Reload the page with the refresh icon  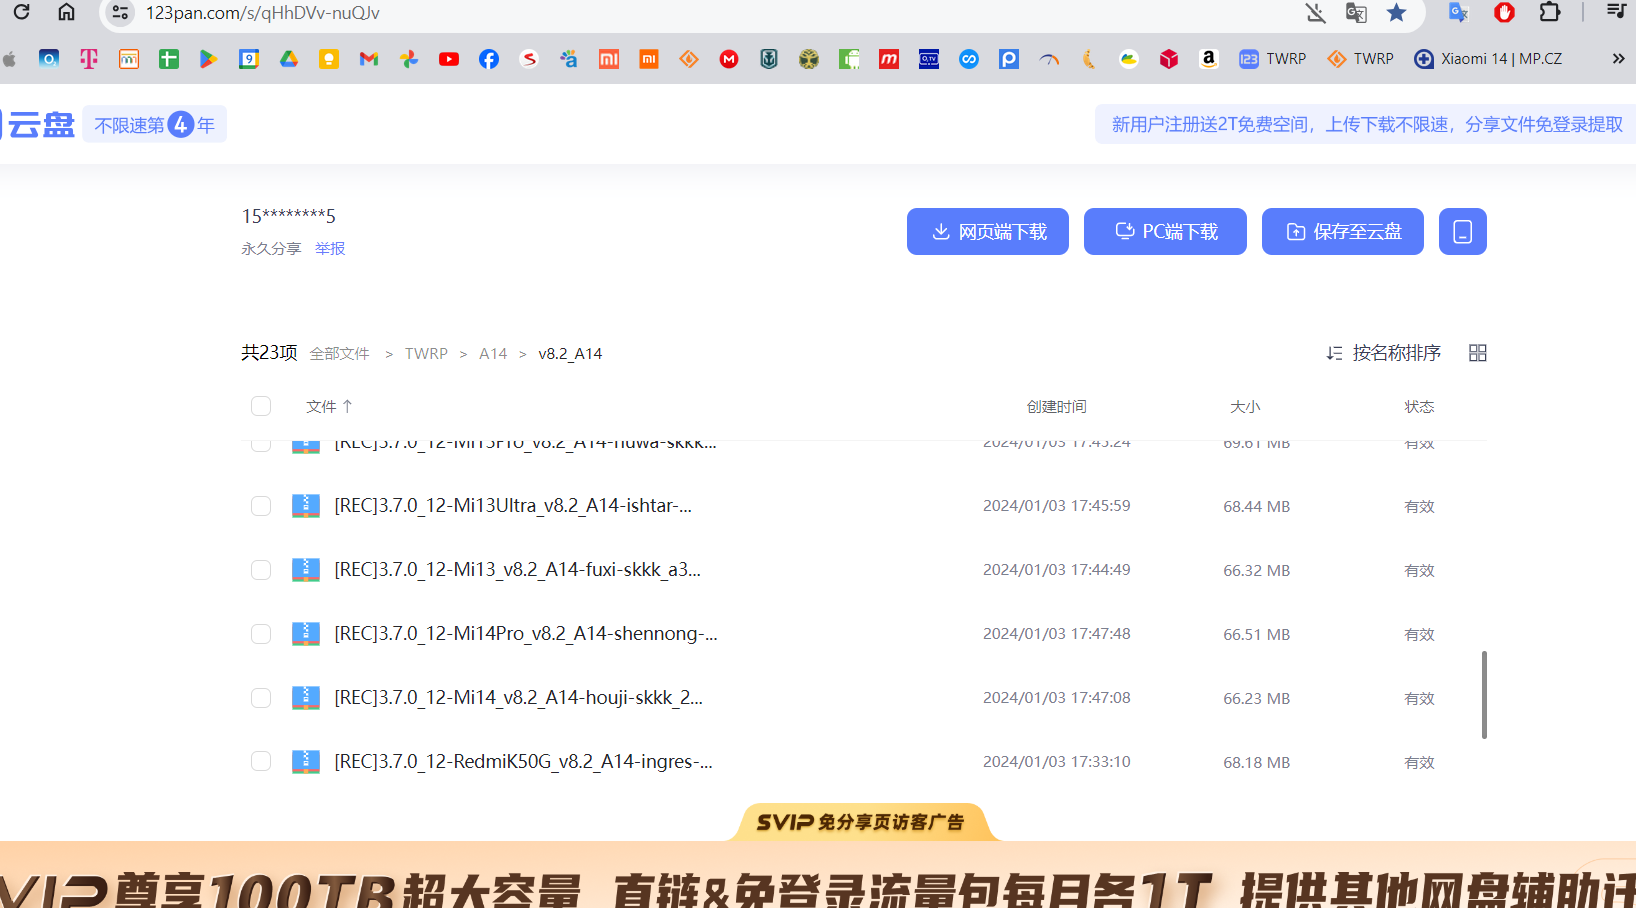point(21,12)
